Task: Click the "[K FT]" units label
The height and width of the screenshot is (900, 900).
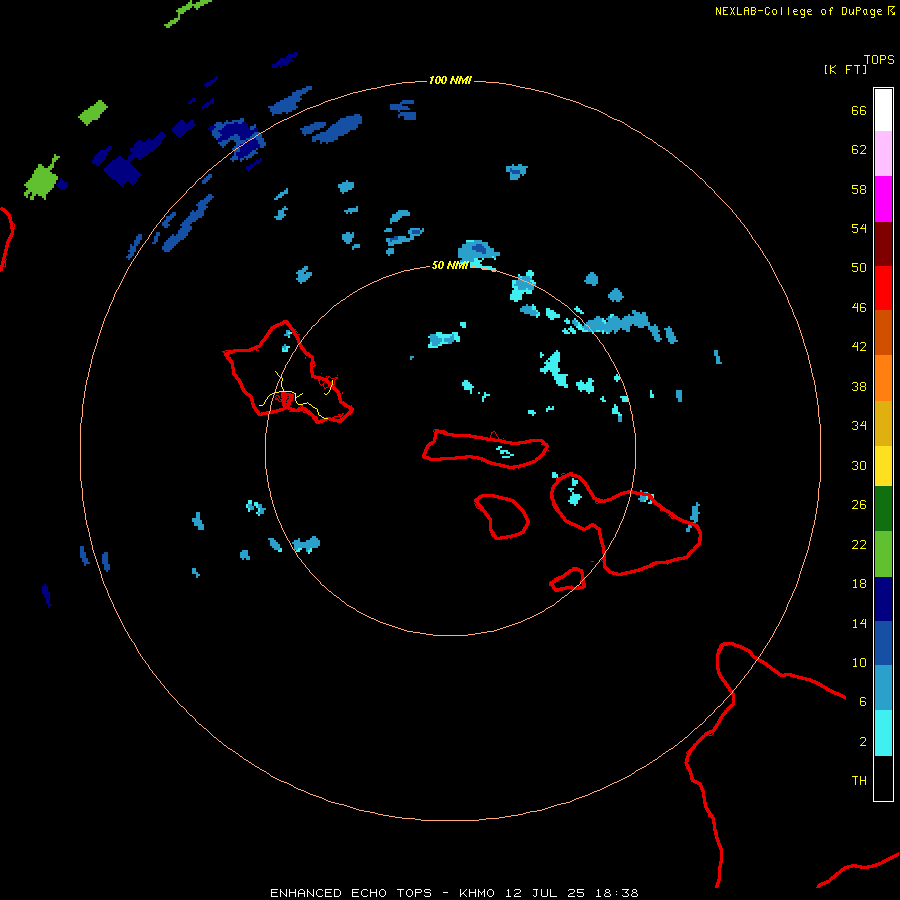Action: click(x=845, y=69)
